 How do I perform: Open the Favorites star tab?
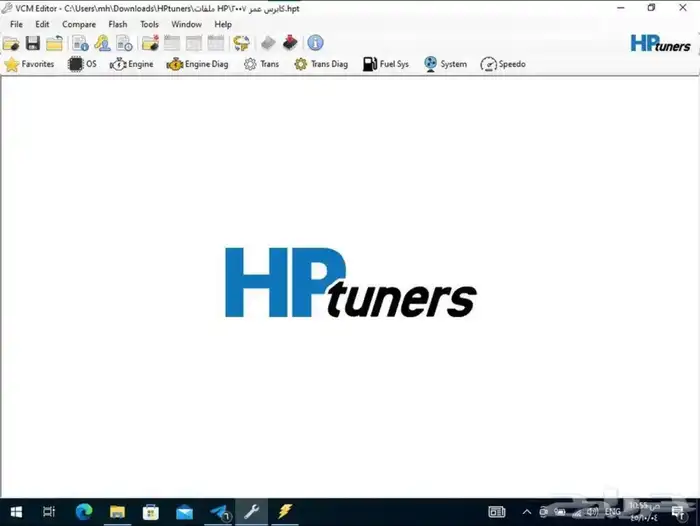tap(29, 64)
